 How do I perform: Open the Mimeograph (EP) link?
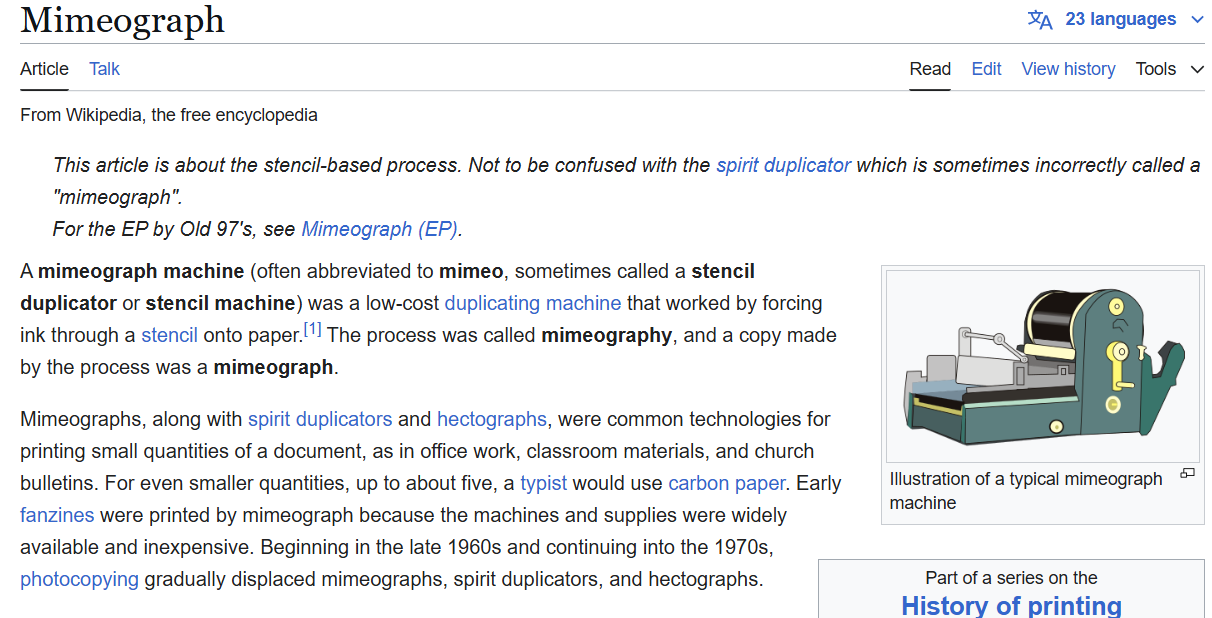pyautogui.click(x=380, y=229)
